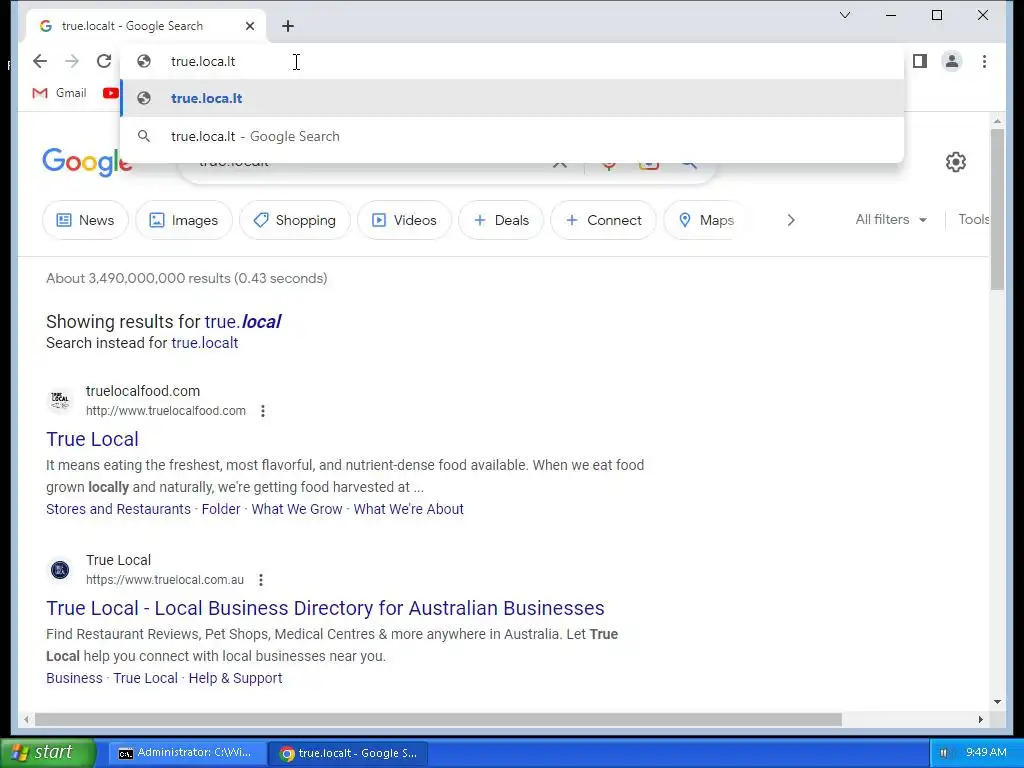1024x768 pixels.
Task: Click the truelocalfood.com favicon
Action: click(60, 400)
